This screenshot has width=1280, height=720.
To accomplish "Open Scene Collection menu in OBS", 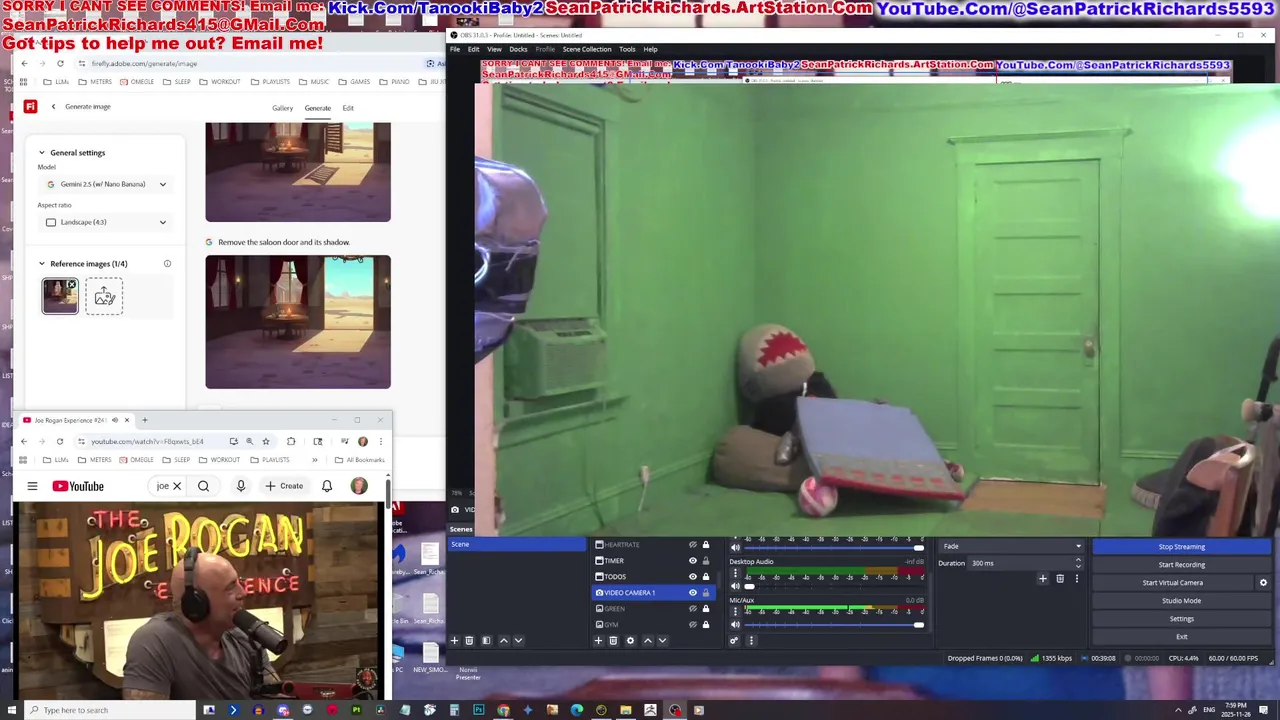I will click(587, 49).
